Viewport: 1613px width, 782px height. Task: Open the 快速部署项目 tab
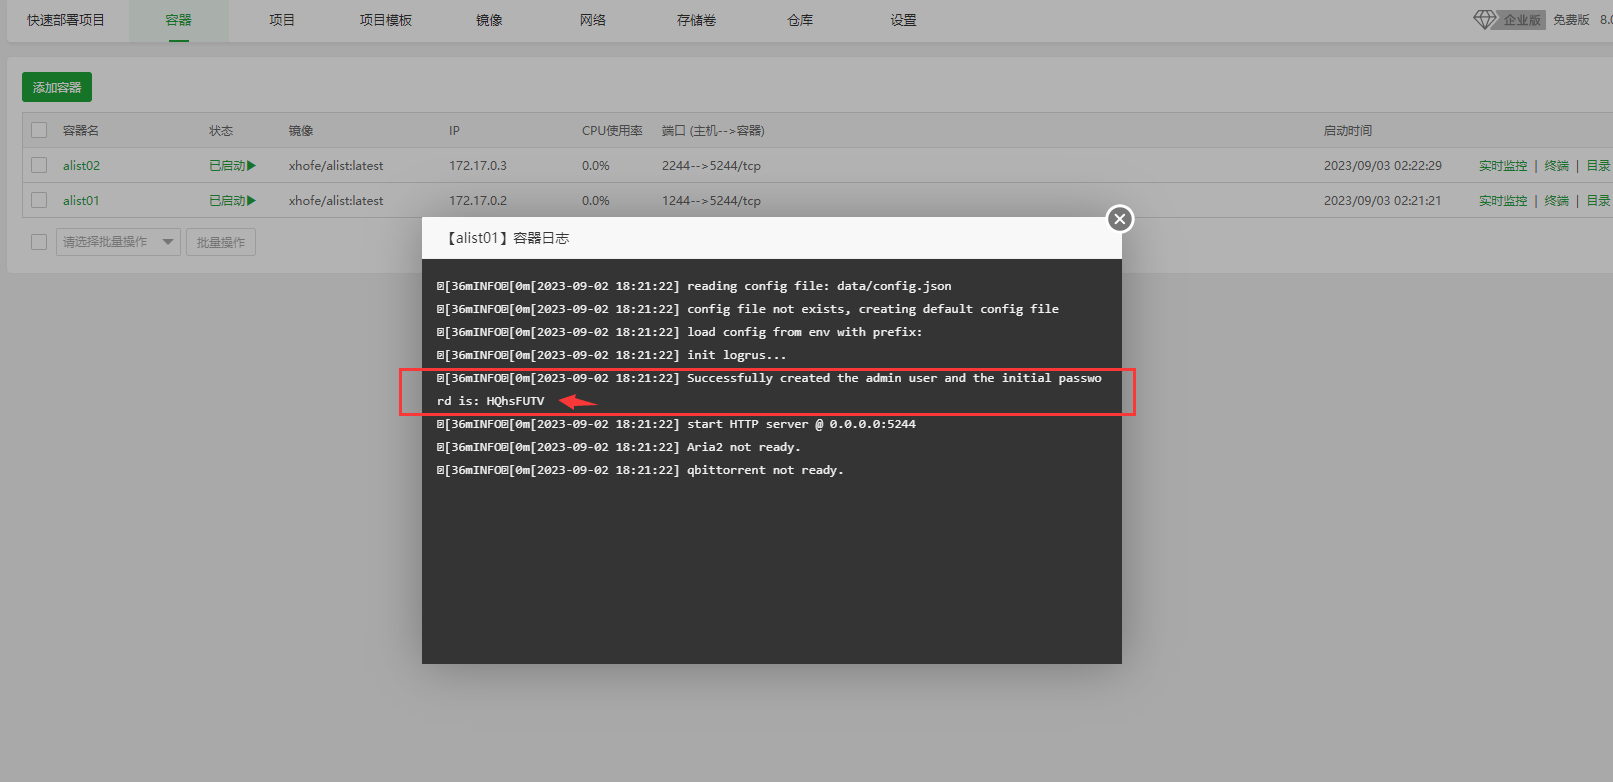pyautogui.click(x=66, y=20)
